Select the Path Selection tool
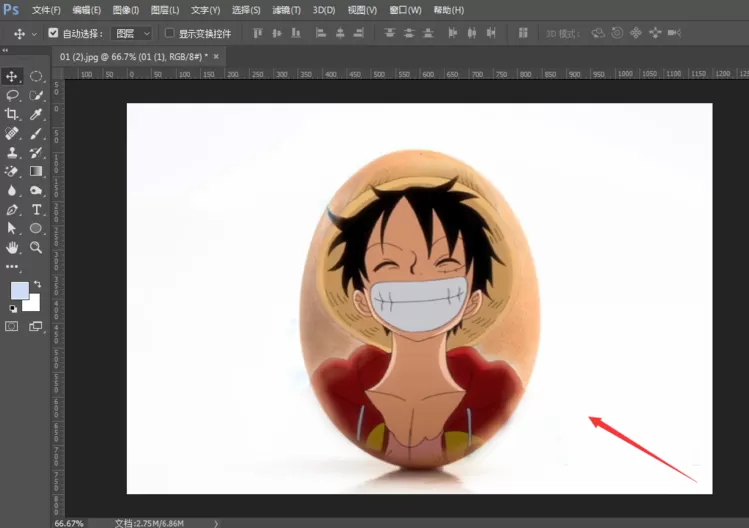 pos(12,228)
